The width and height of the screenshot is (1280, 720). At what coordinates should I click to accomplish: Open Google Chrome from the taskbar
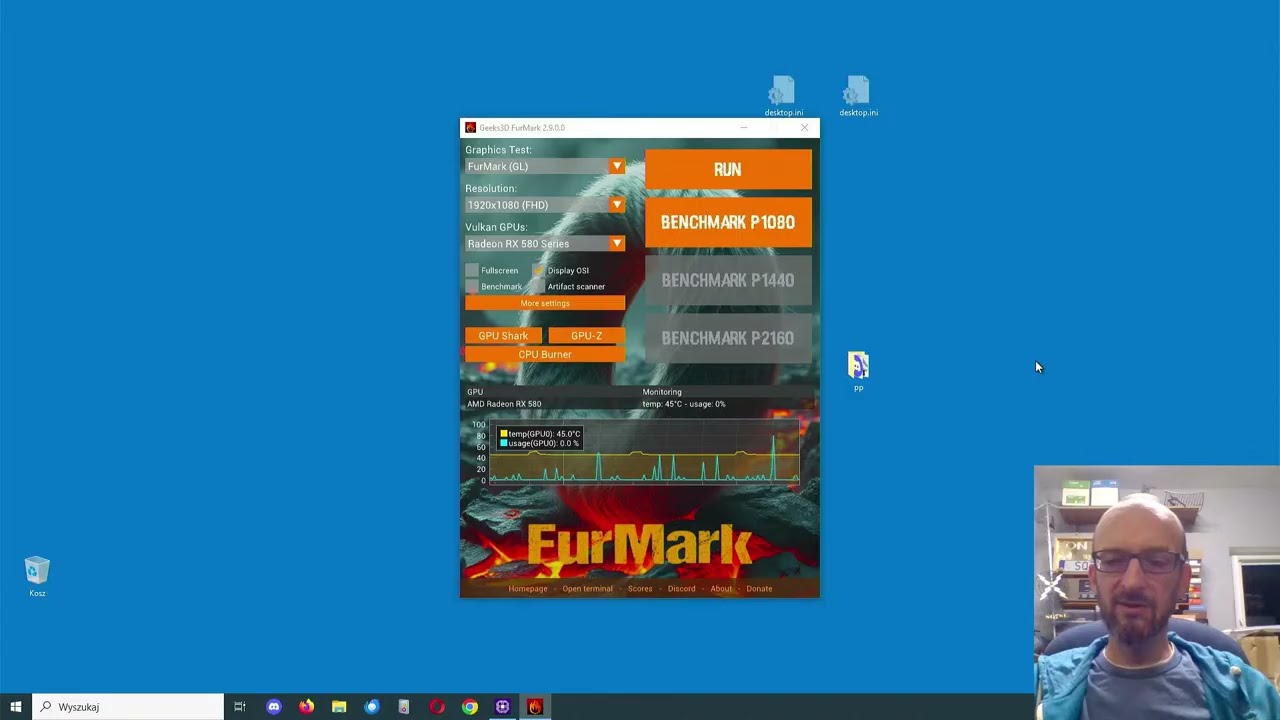point(470,707)
